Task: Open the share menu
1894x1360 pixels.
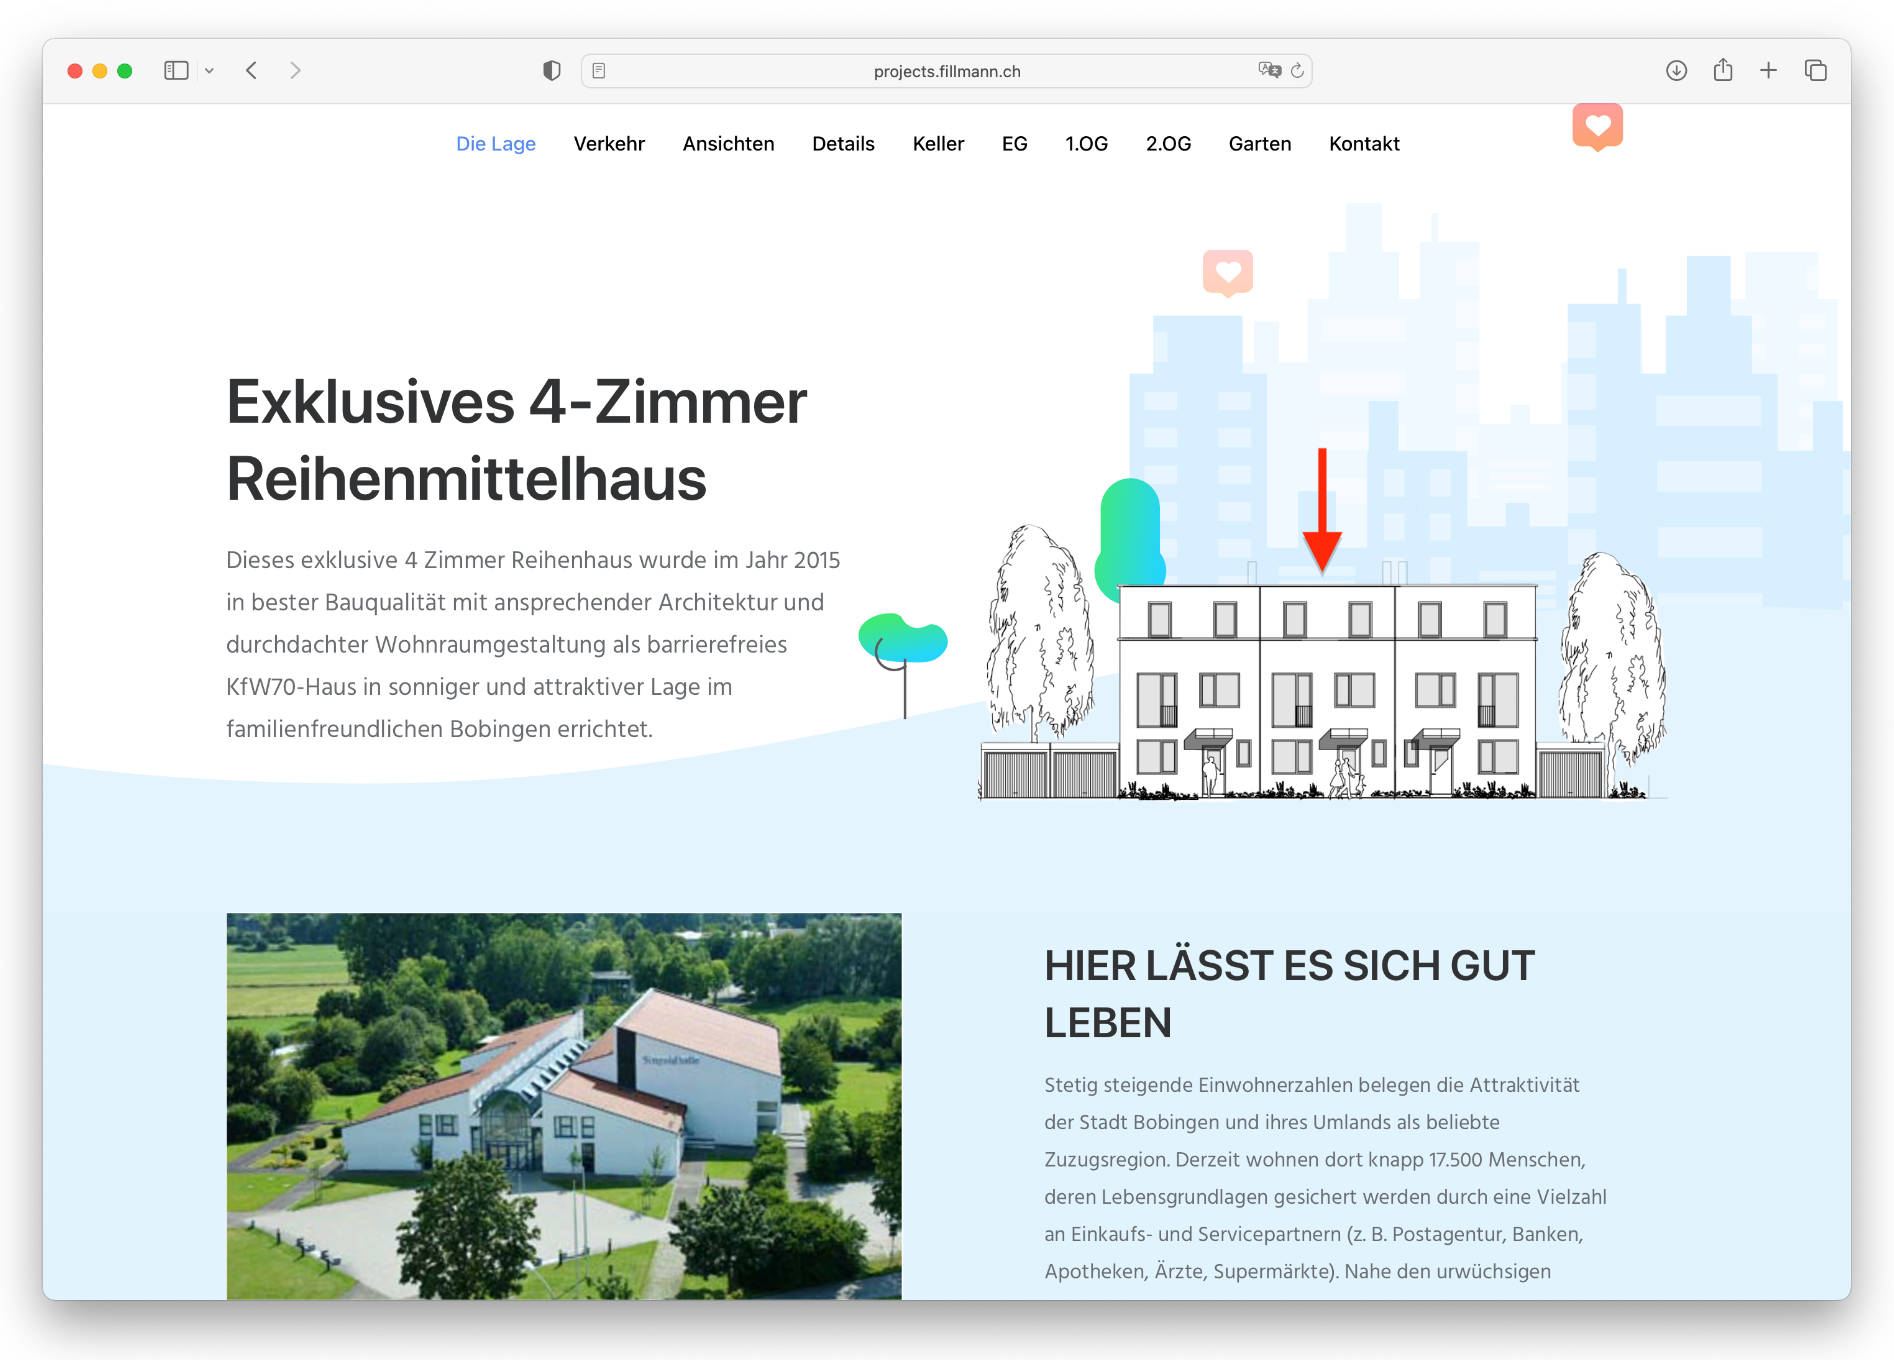Action: pyautogui.click(x=1722, y=70)
